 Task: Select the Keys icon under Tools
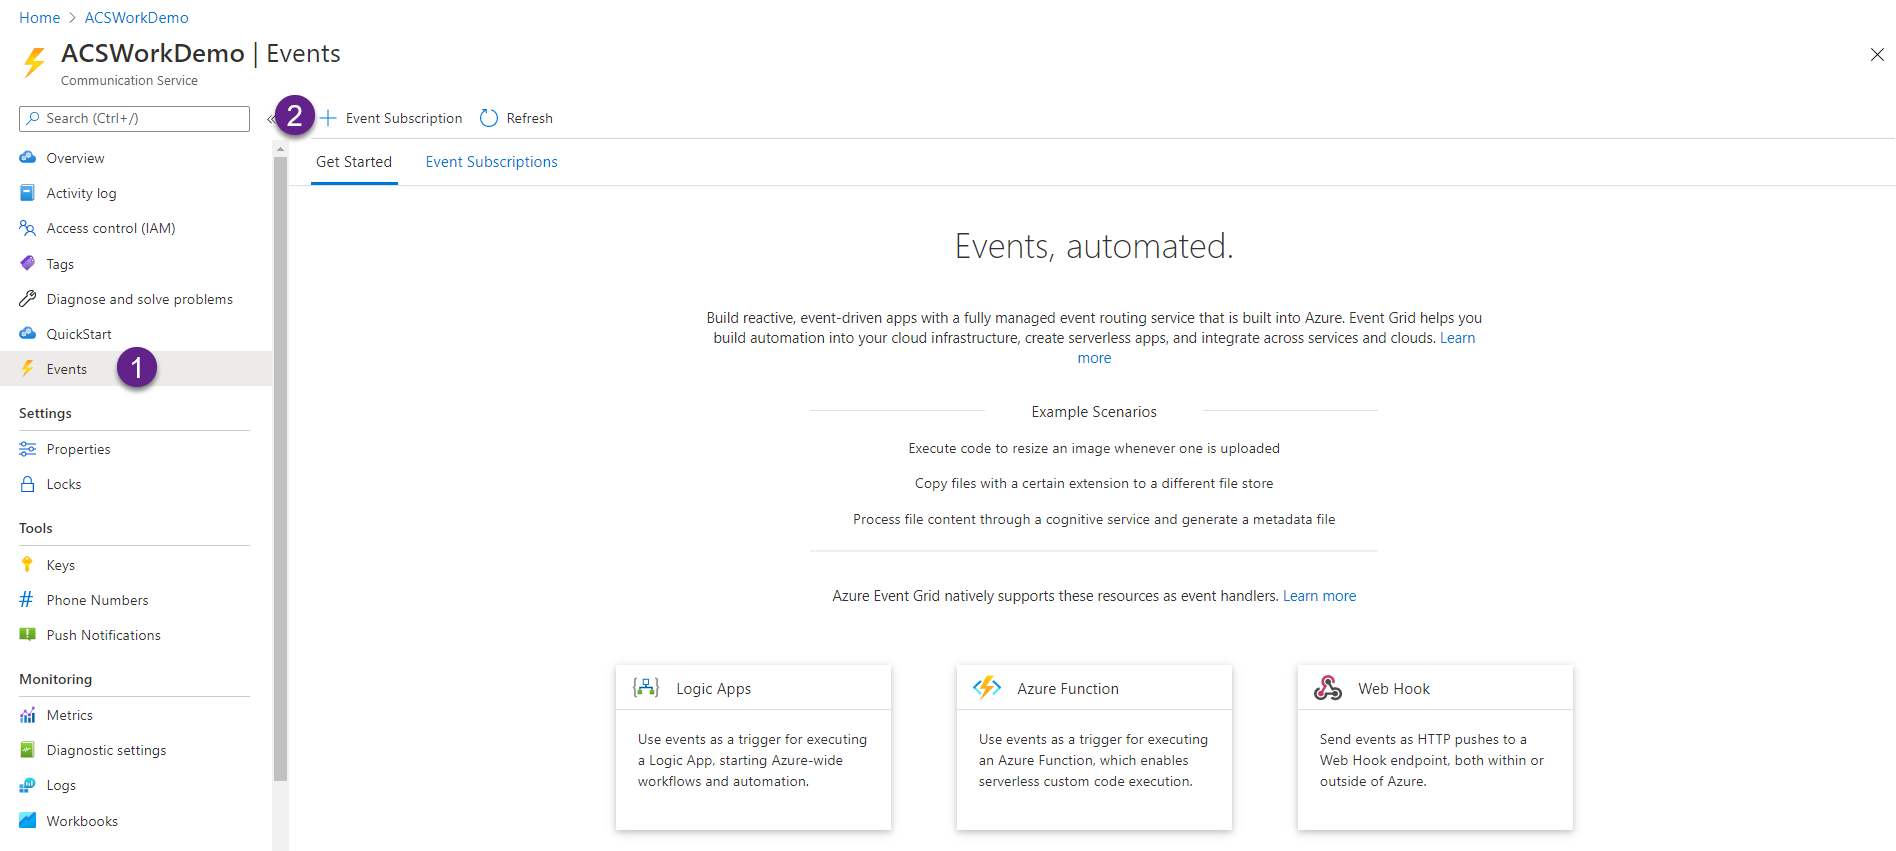(x=28, y=565)
